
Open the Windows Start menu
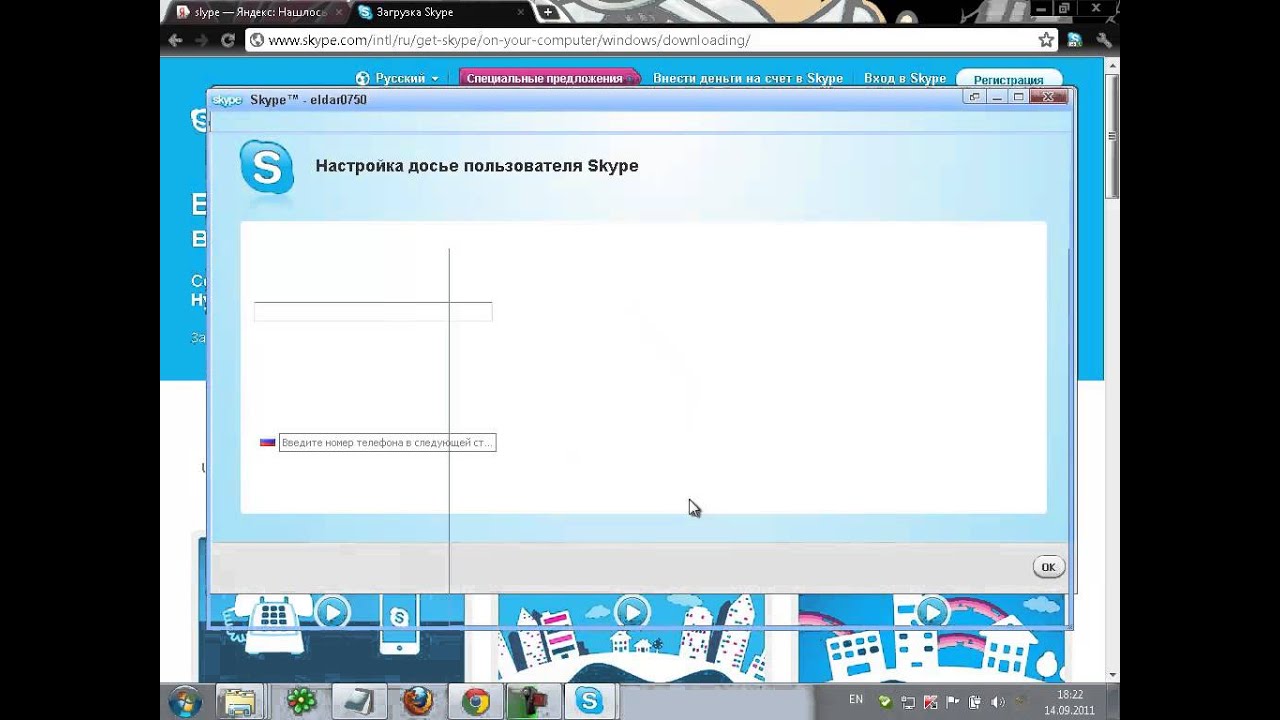(x=184, y=701)
